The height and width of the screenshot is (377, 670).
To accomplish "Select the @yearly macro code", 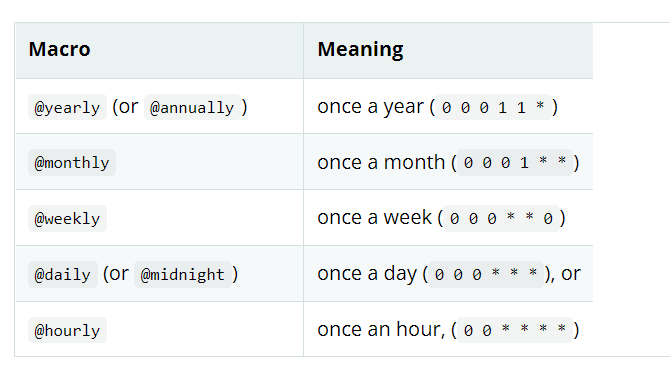I will [67, 107].
